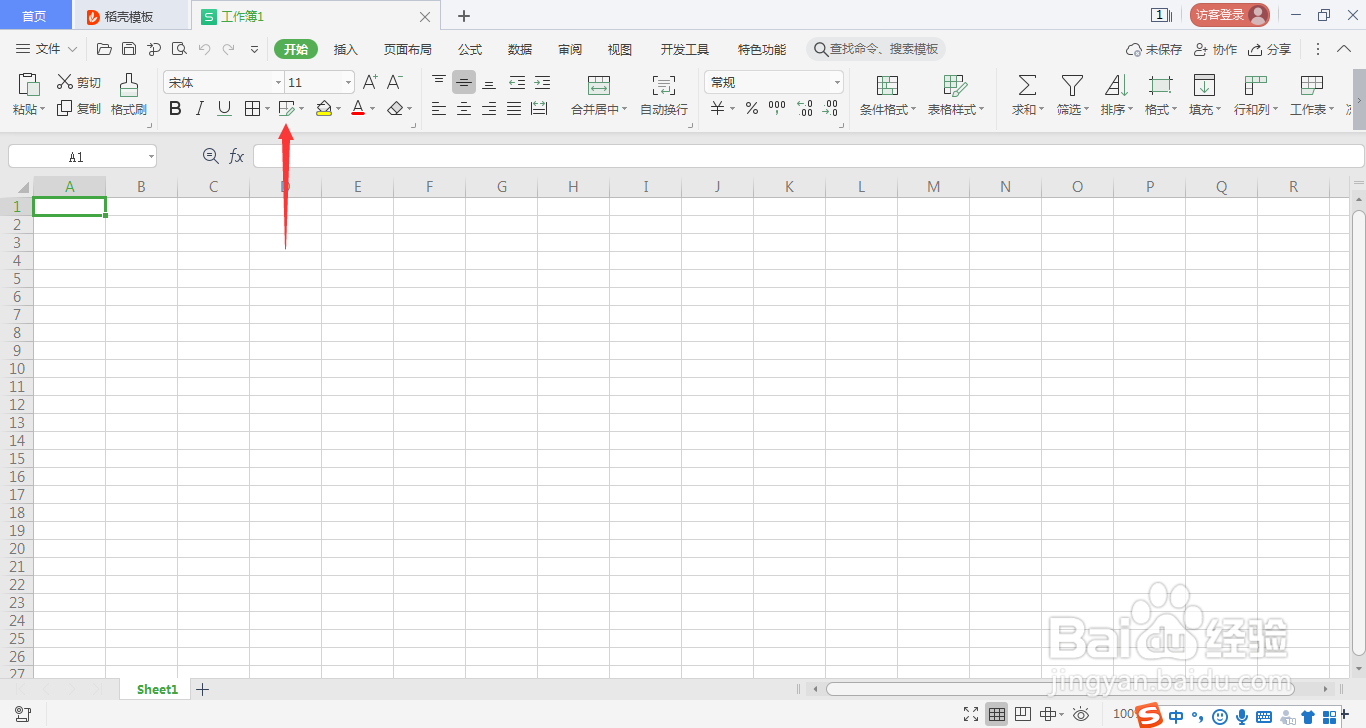Click the yellow fill color swatch

pyautogui.click(x=324, y=109)
